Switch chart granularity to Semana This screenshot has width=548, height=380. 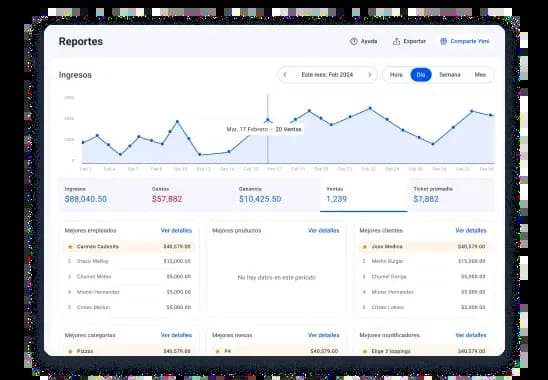pos(450,75)
